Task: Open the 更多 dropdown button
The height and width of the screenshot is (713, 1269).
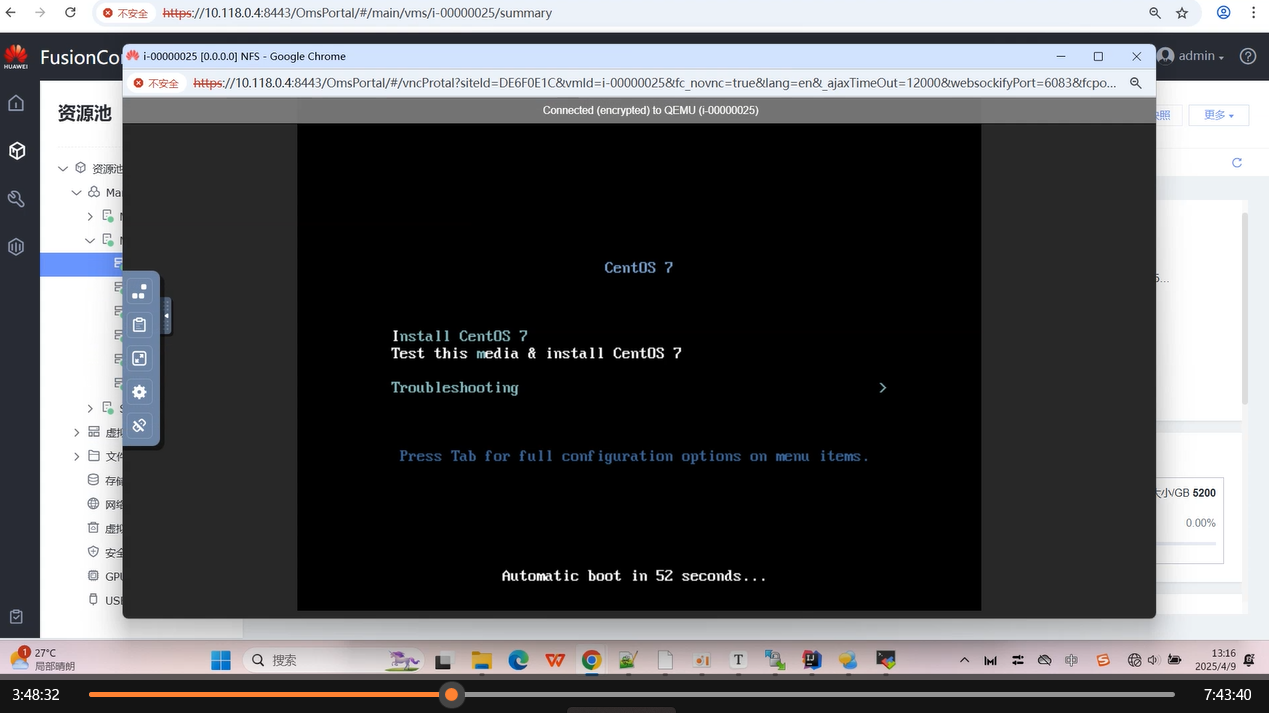Action: 1218,115
